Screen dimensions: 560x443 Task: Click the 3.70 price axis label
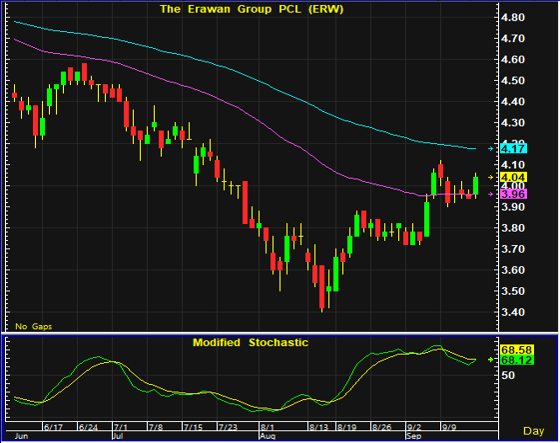[513, 249]
